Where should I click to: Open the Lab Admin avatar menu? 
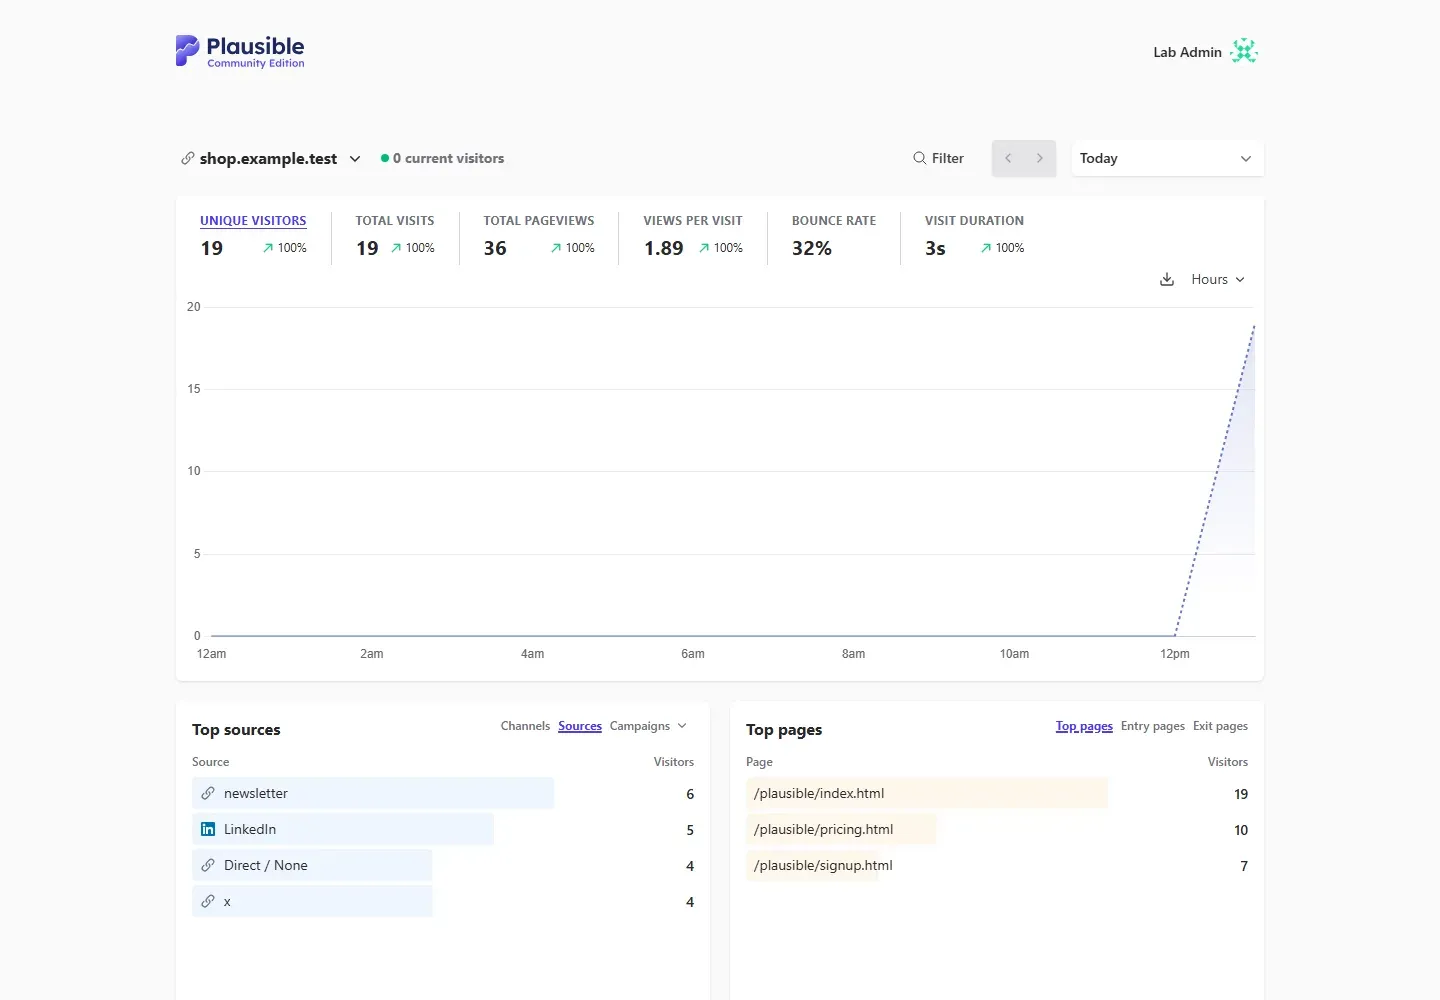click(1244, 51)
